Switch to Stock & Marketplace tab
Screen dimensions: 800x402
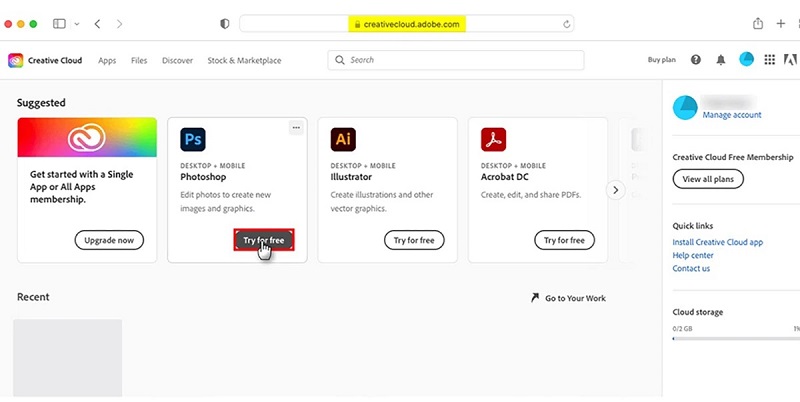(244, 60)
